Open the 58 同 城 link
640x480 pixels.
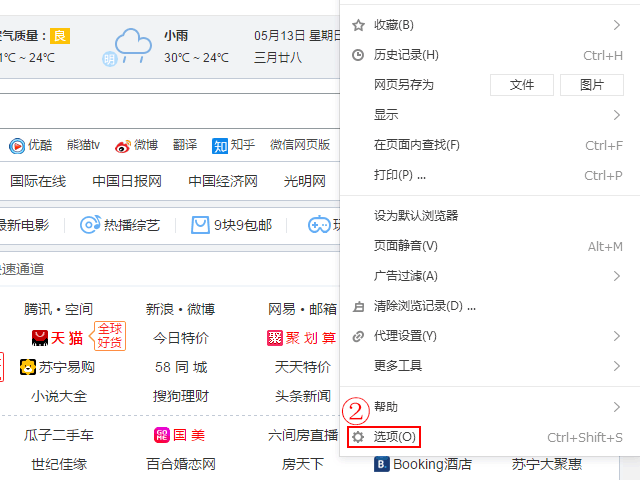[181, 367]
